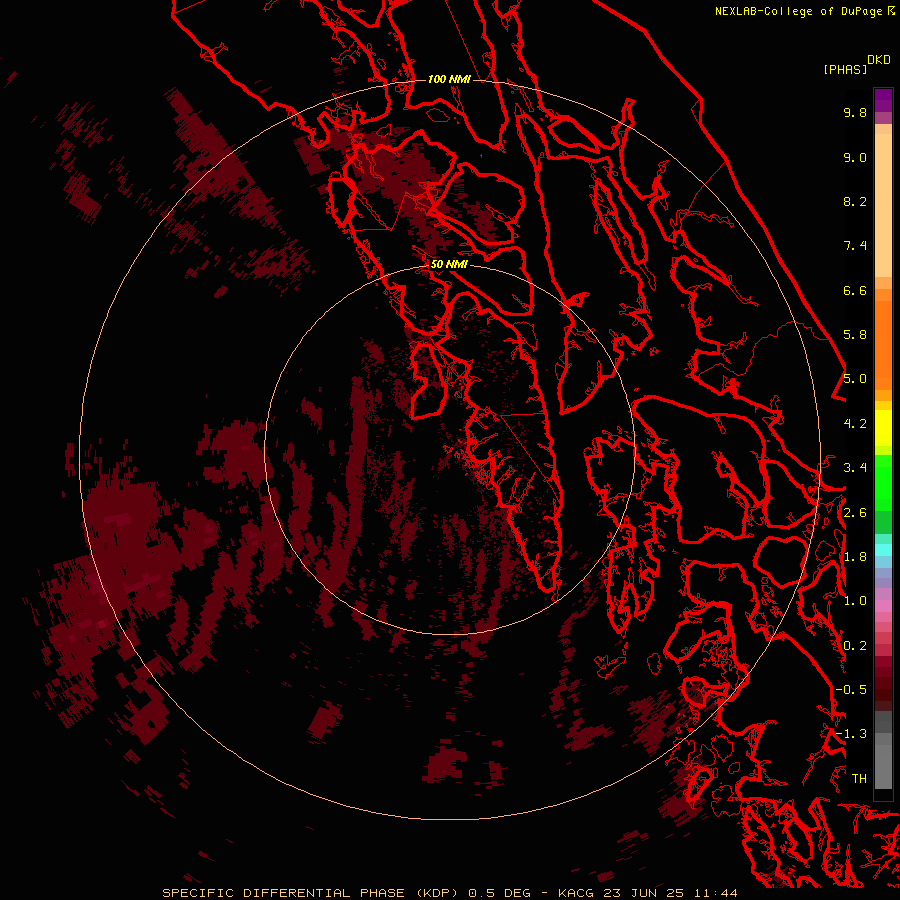The width and height of the screenshot is (900, 900).
Task: Click the 23 JUN 25 11:44 timestamp
Action: 670,893
